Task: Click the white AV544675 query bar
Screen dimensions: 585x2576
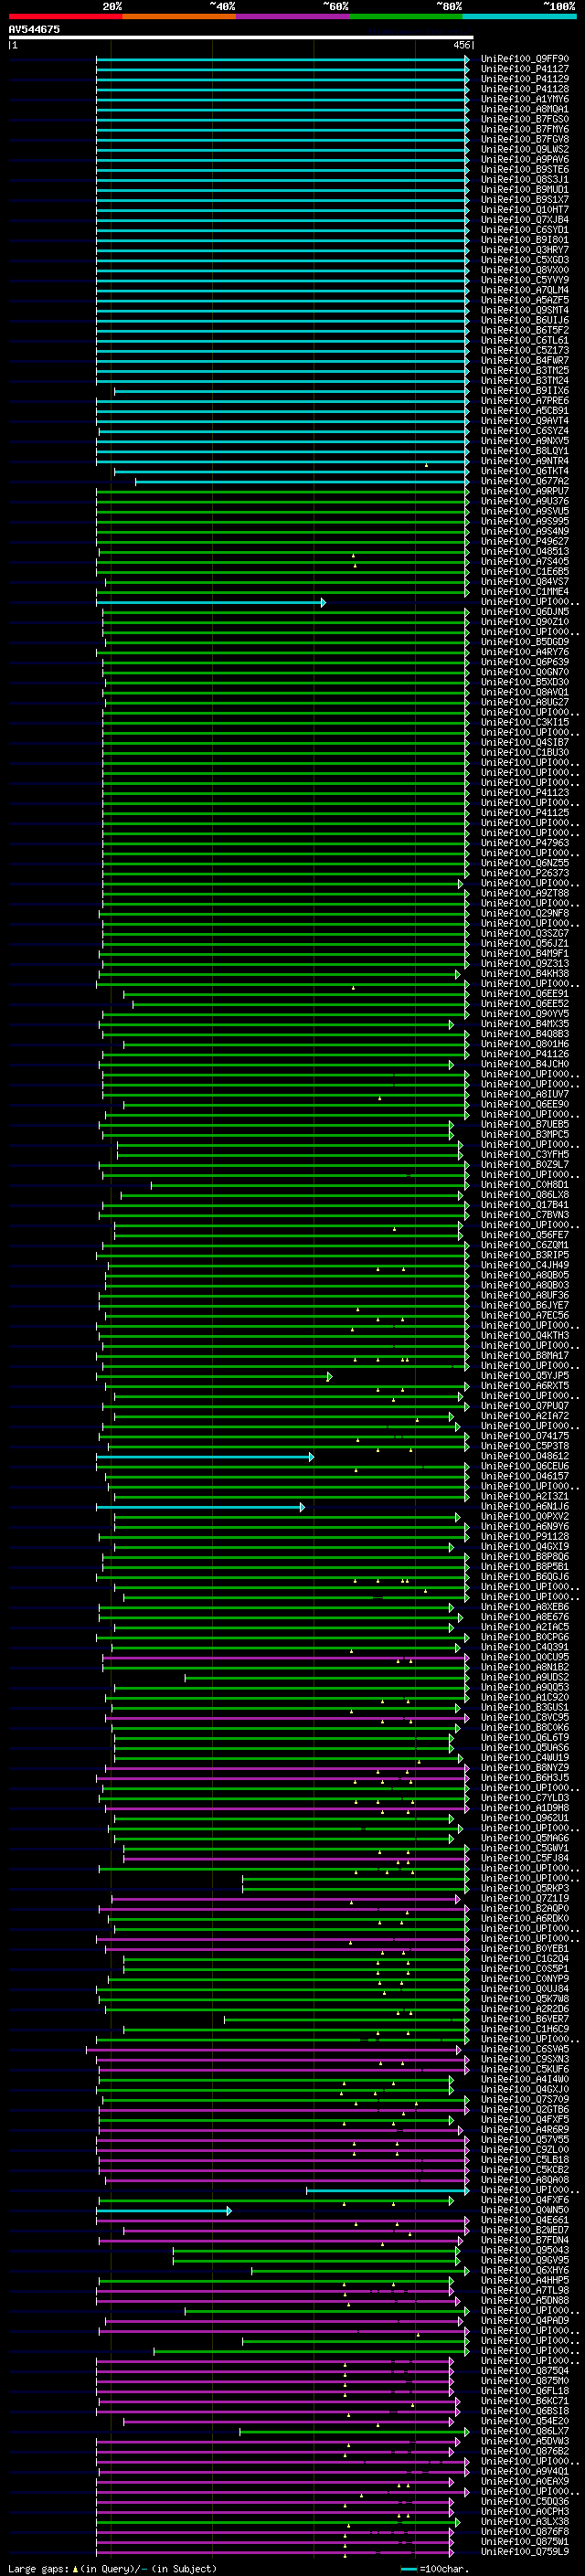Action: pyautogui.click(x=240, y=38)
